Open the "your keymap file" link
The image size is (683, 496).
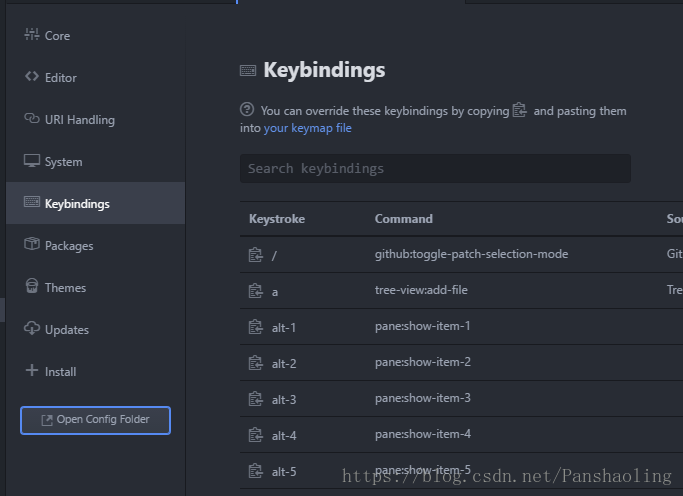[307, 128]
